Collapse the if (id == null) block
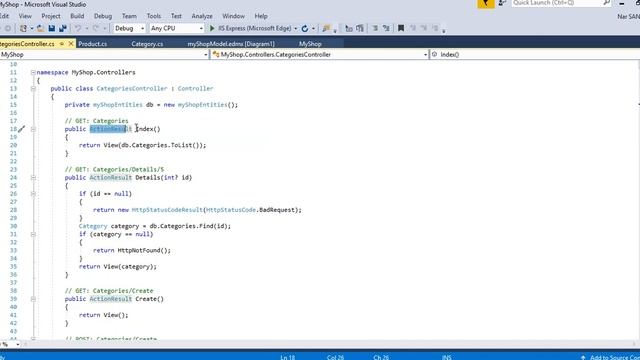The height and width of the screenshot is (360, 640). coord(33,194)
